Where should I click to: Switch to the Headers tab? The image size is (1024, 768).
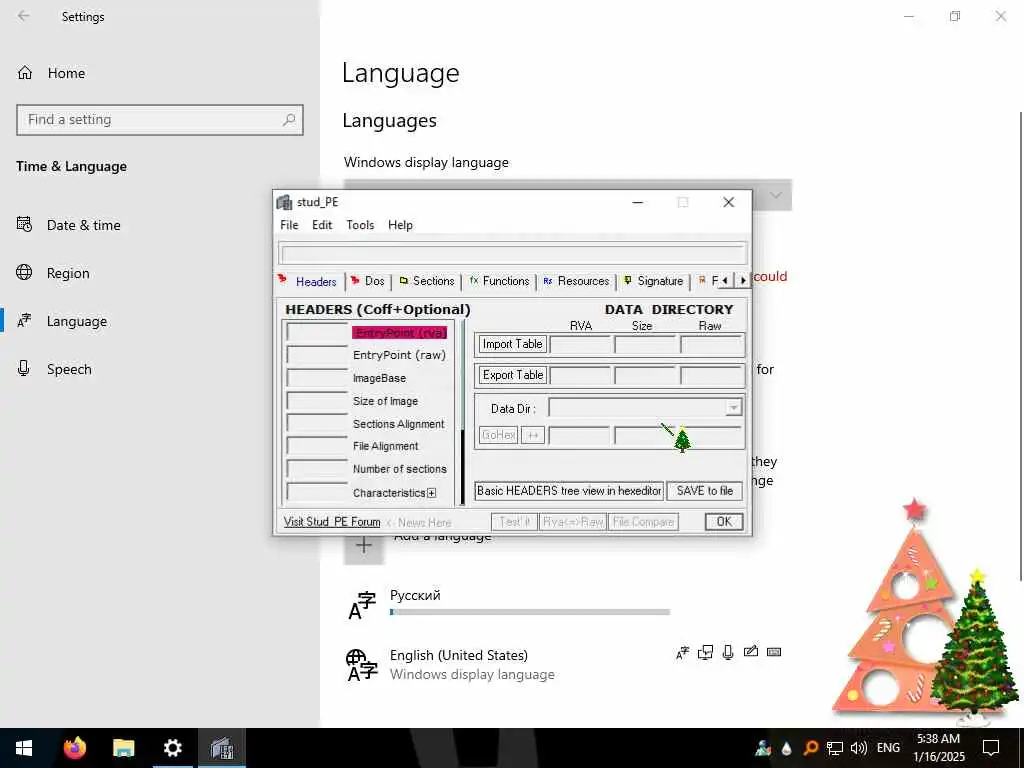308,281
